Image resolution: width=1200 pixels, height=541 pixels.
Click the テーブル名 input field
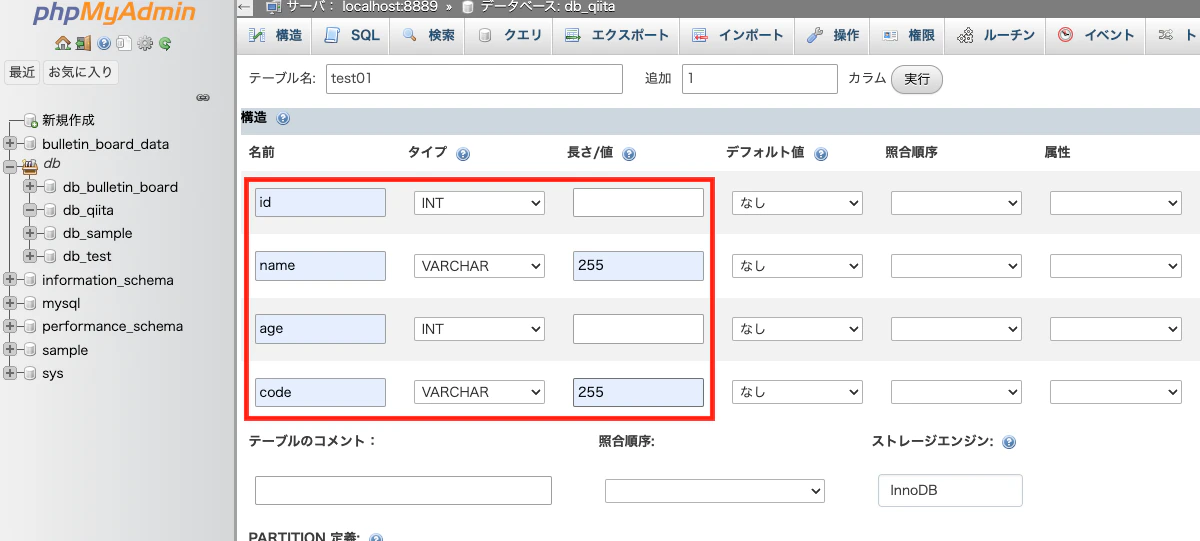click(x=474, y=79)
